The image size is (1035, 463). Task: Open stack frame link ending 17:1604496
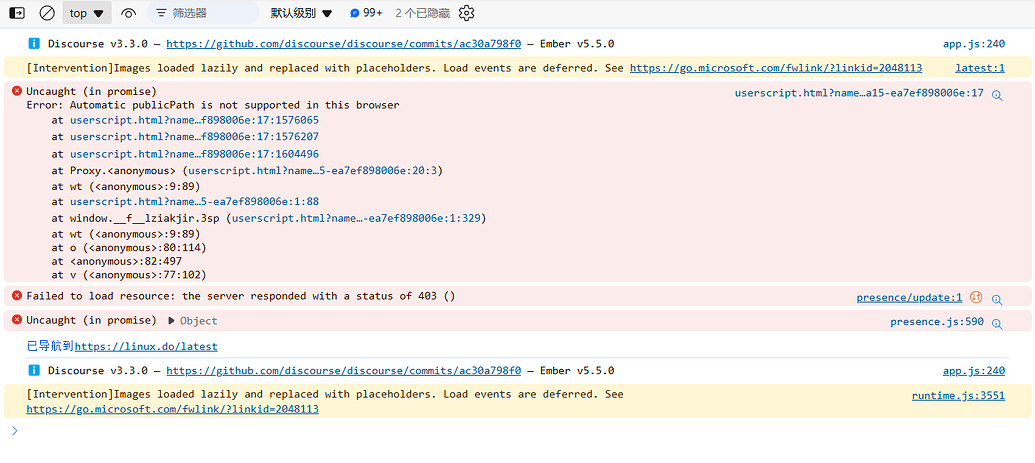coord(194,154)
